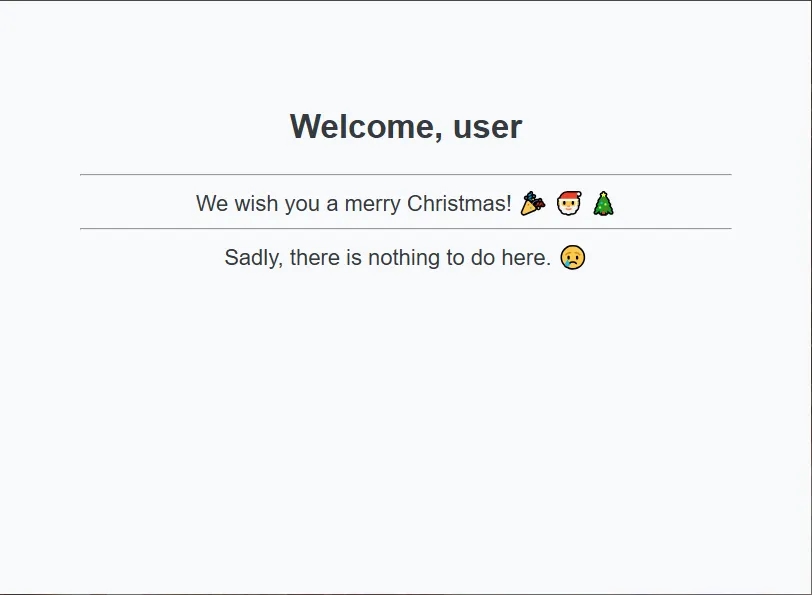
Task: Click the word "do" in the bottom line
Action: click(483, 258)
